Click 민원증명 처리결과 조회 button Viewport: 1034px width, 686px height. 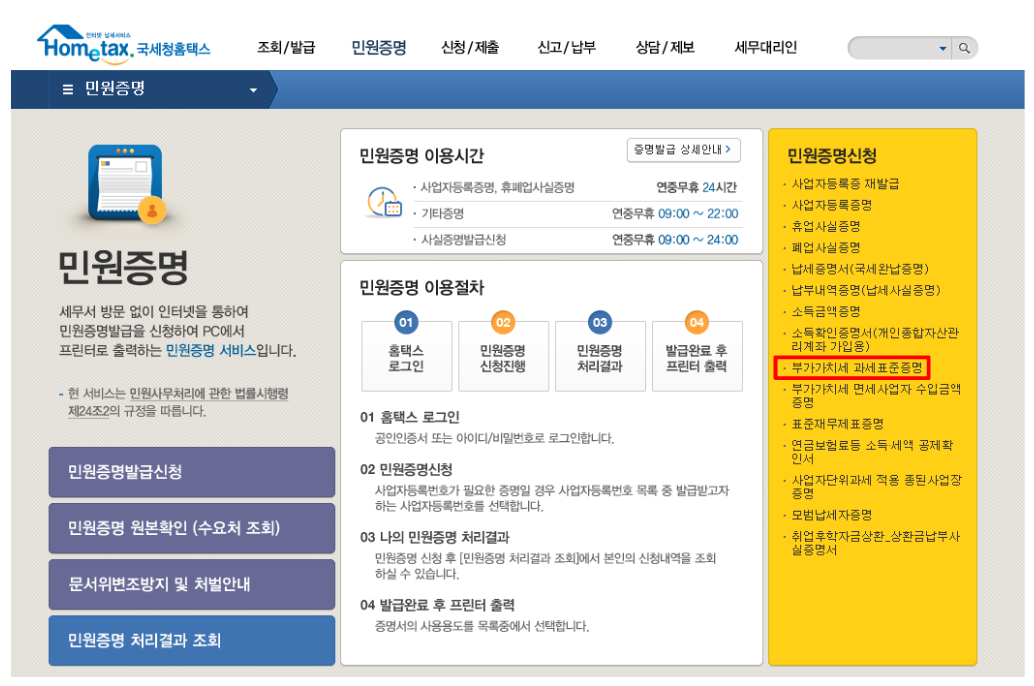pyautogui.click(x=191, y=640)
